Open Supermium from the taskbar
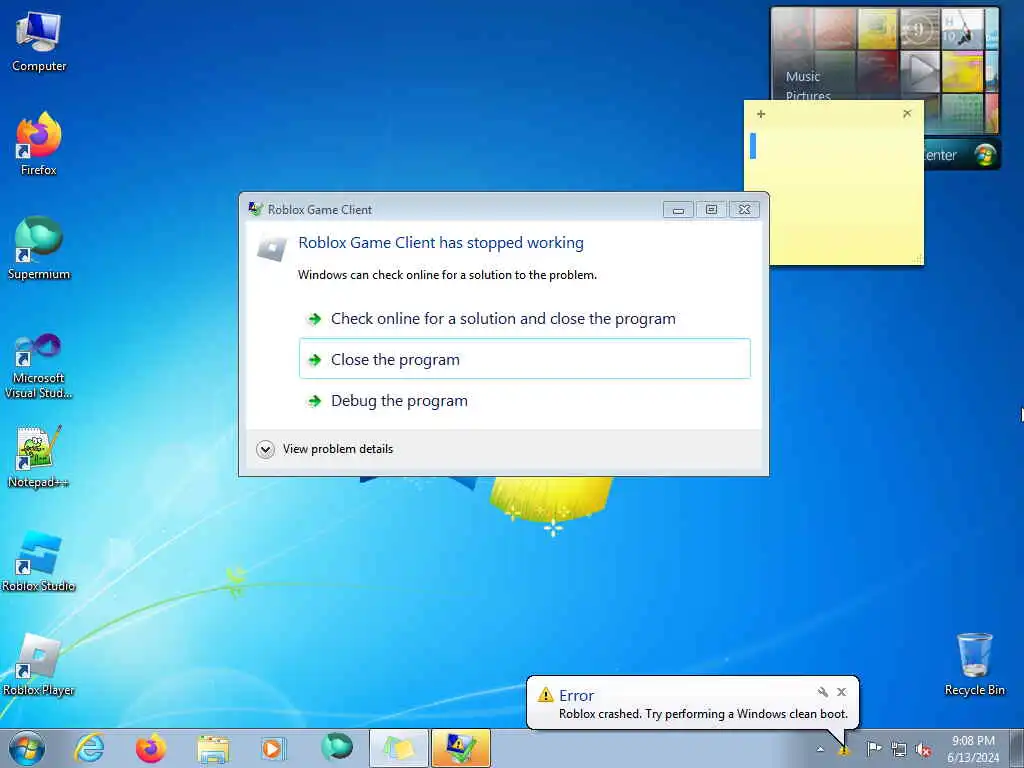This screenshot has height=768, width=1024. point(336,748)
